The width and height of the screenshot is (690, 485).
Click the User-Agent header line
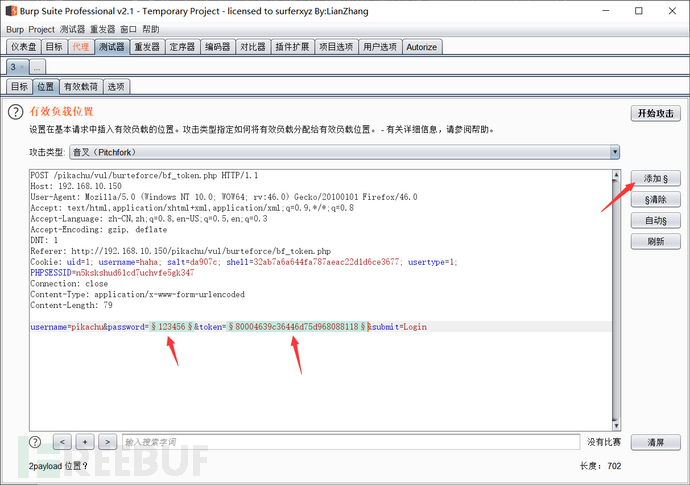click(224, 197)
